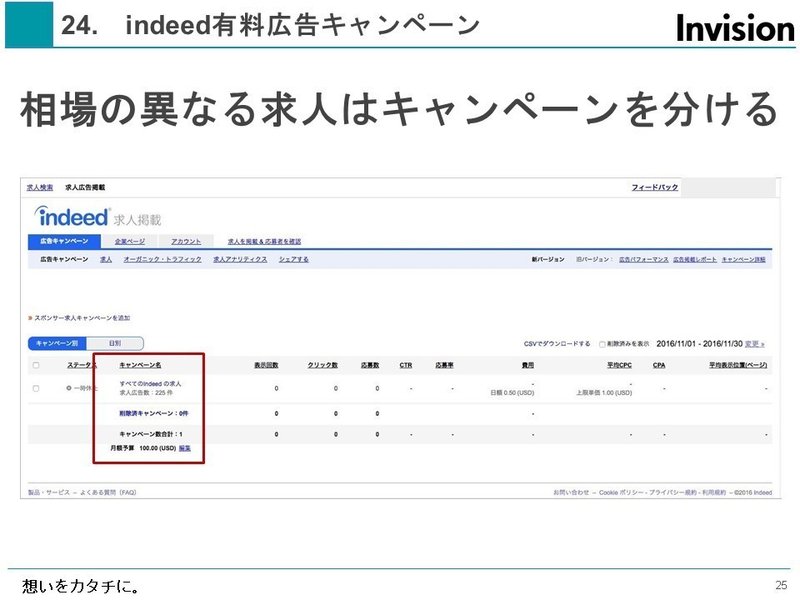800x600 pixels.
Task: Sort by the 応募率 column header
Action: coord(444,365)
